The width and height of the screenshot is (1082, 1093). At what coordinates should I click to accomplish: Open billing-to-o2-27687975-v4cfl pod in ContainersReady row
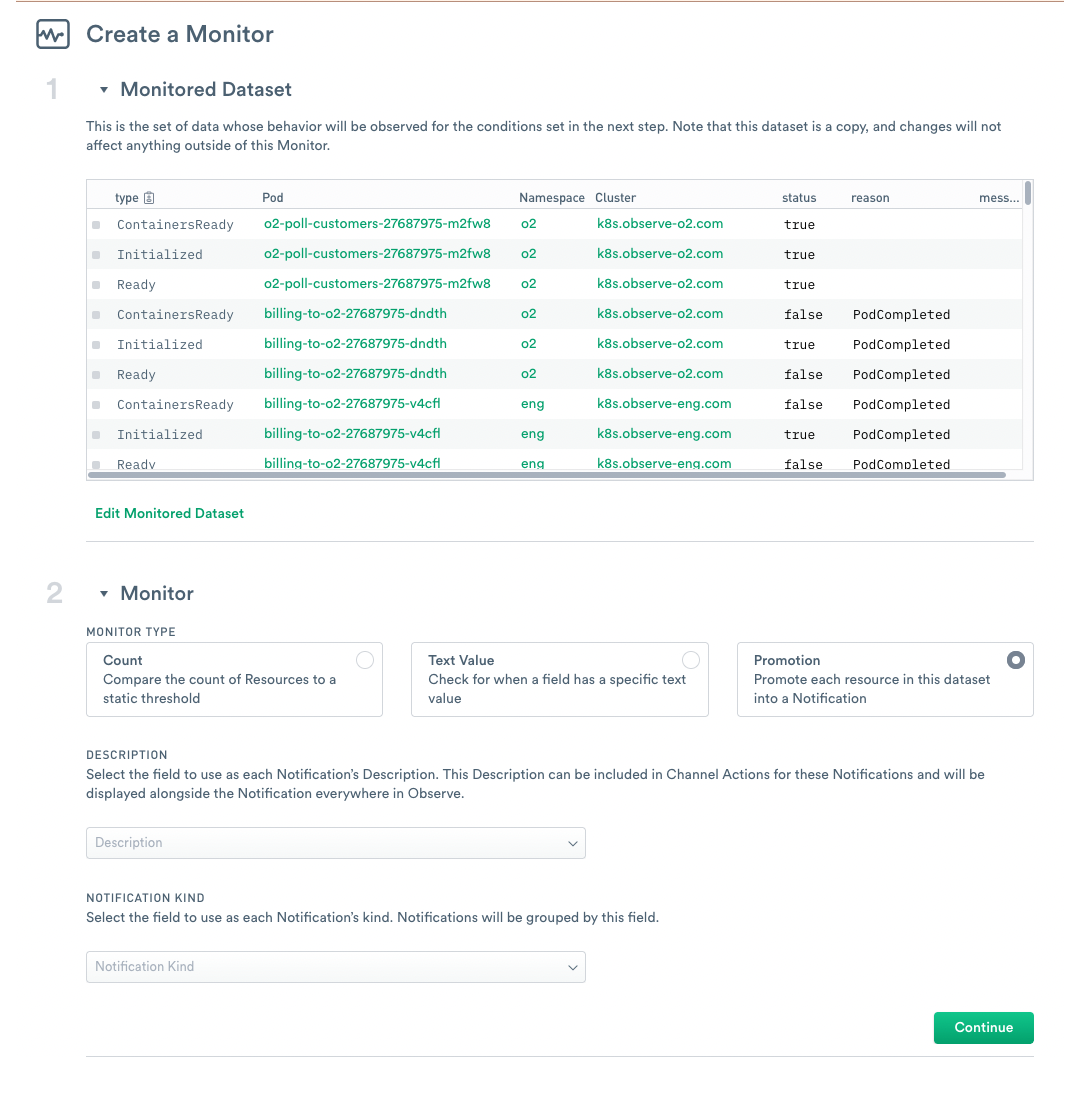coord(352,404)
